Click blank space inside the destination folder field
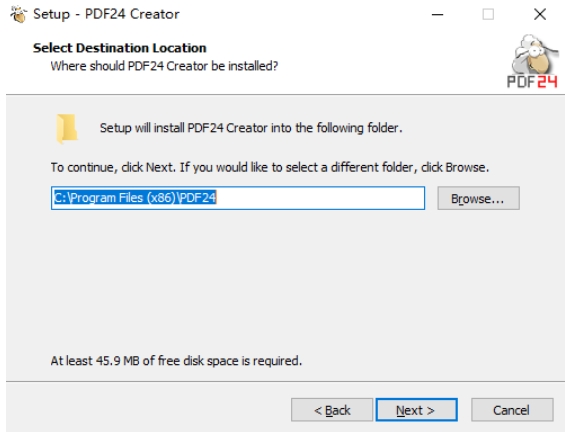Viewport: 565px width, 432px height. pyautogui.click(x=320, y=198)
